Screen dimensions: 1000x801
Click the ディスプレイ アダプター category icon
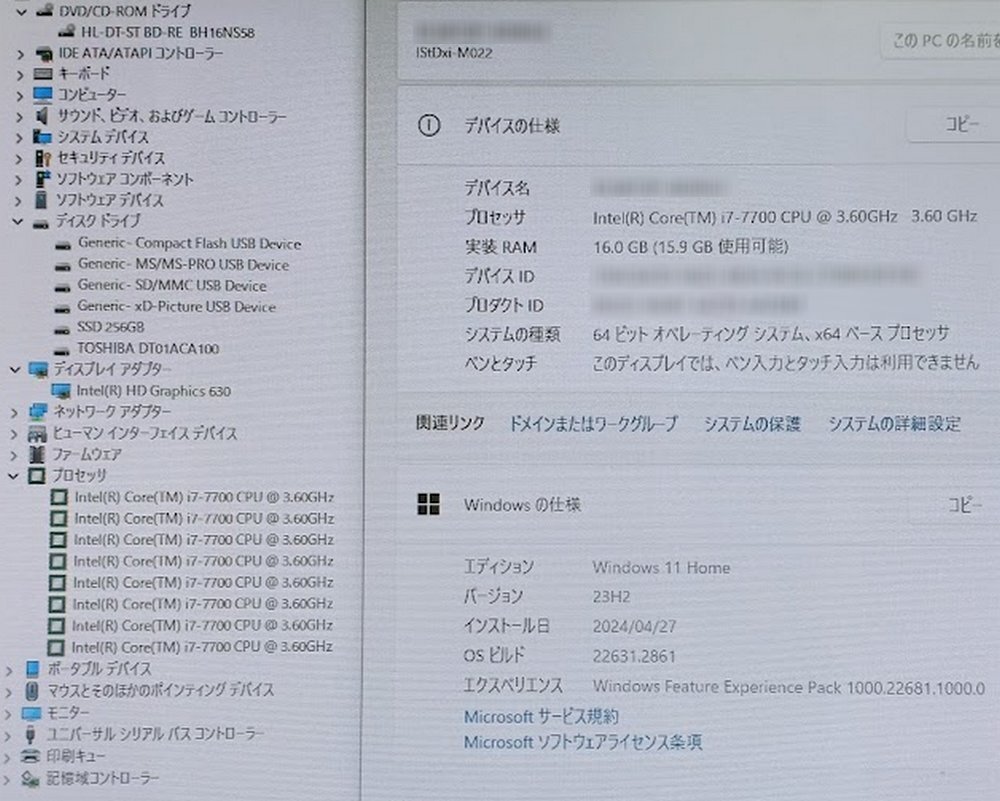(38, 370)
